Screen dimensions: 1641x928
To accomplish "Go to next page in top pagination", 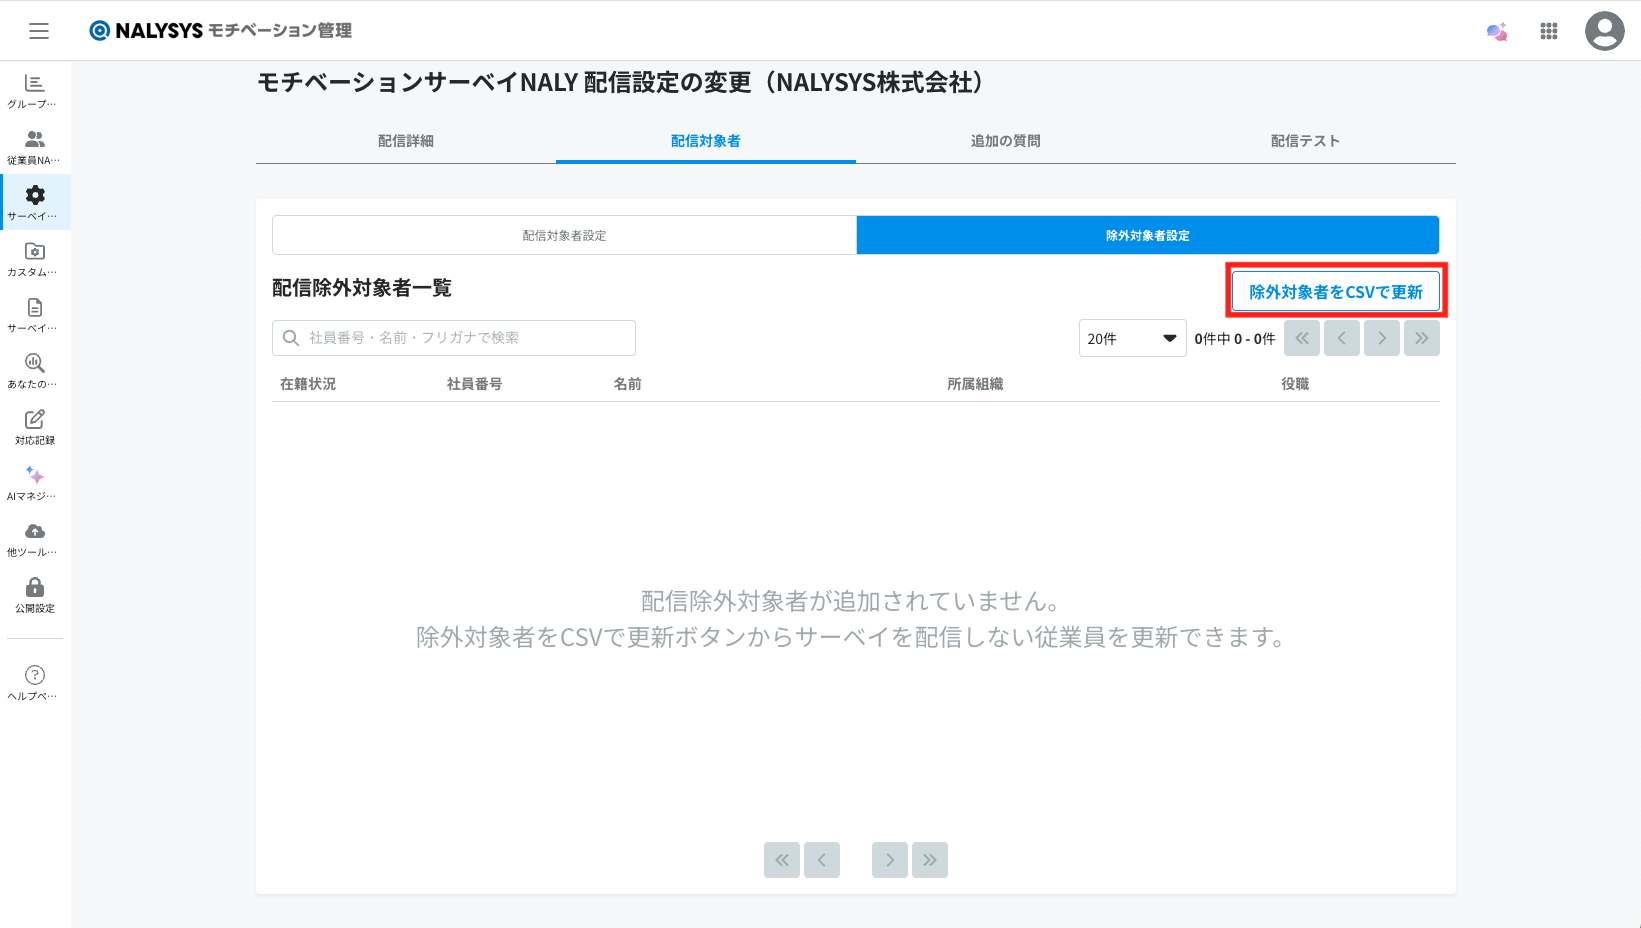I will (x=1382, y=338).
